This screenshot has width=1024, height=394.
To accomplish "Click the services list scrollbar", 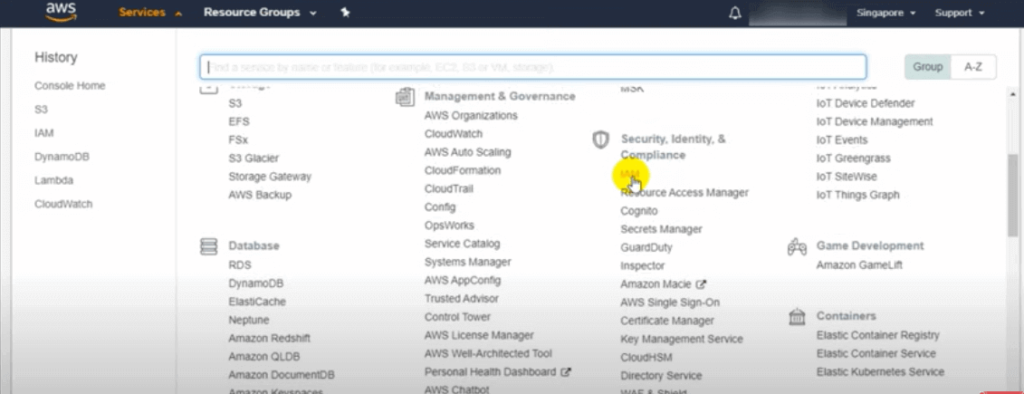I will coord(1012,196).
